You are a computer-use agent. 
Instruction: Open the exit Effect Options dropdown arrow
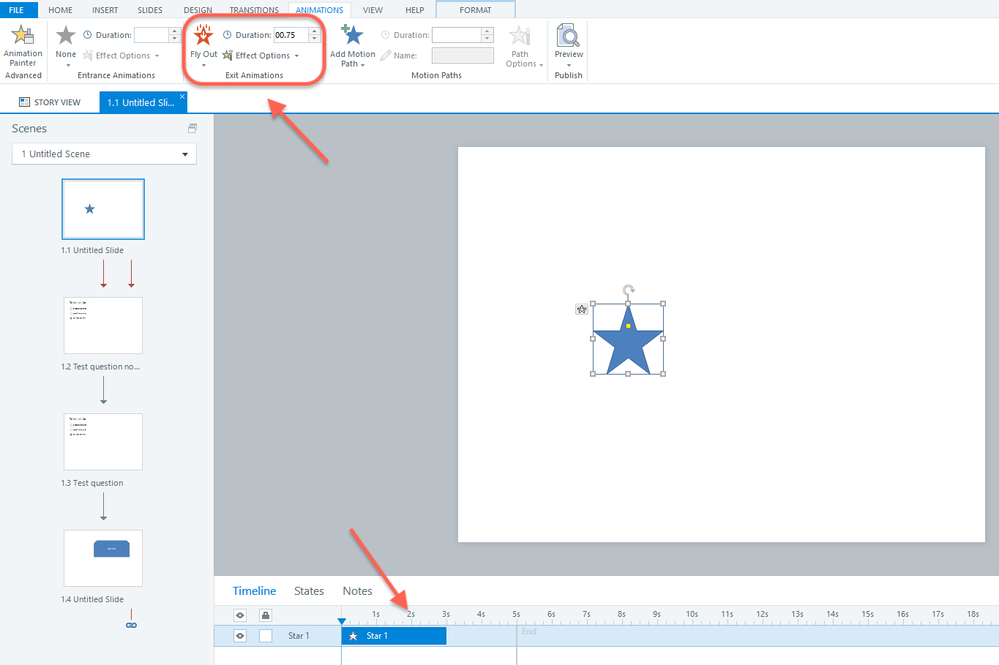297,56
